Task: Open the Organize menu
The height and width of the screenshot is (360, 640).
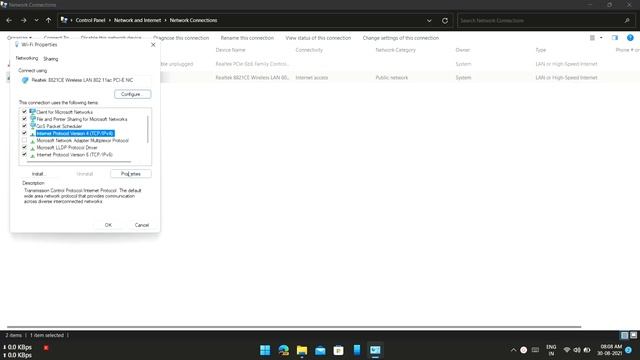Action: [19, 38]
